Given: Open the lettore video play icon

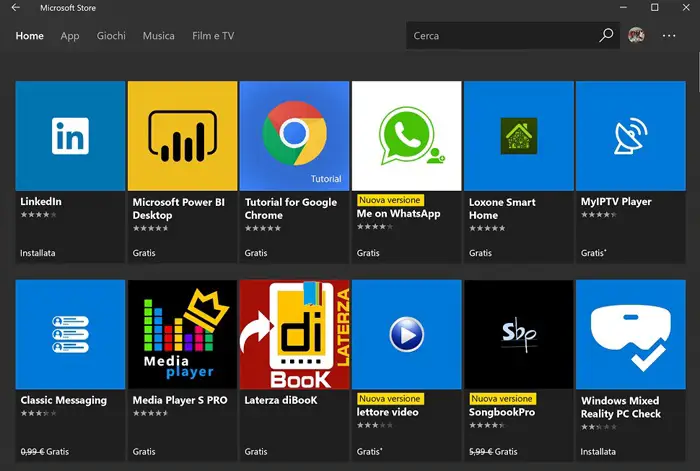Looking at the screenshot, I should click(406, 334).
